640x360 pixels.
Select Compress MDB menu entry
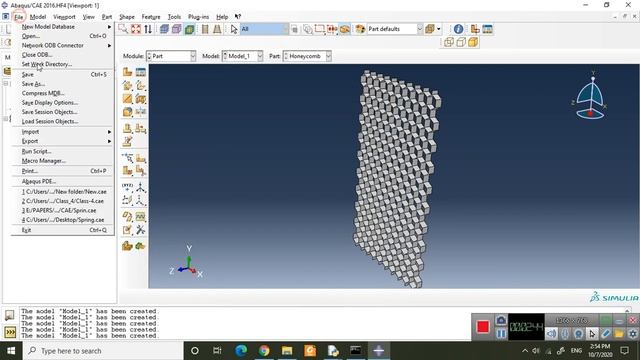click(63, 93)
